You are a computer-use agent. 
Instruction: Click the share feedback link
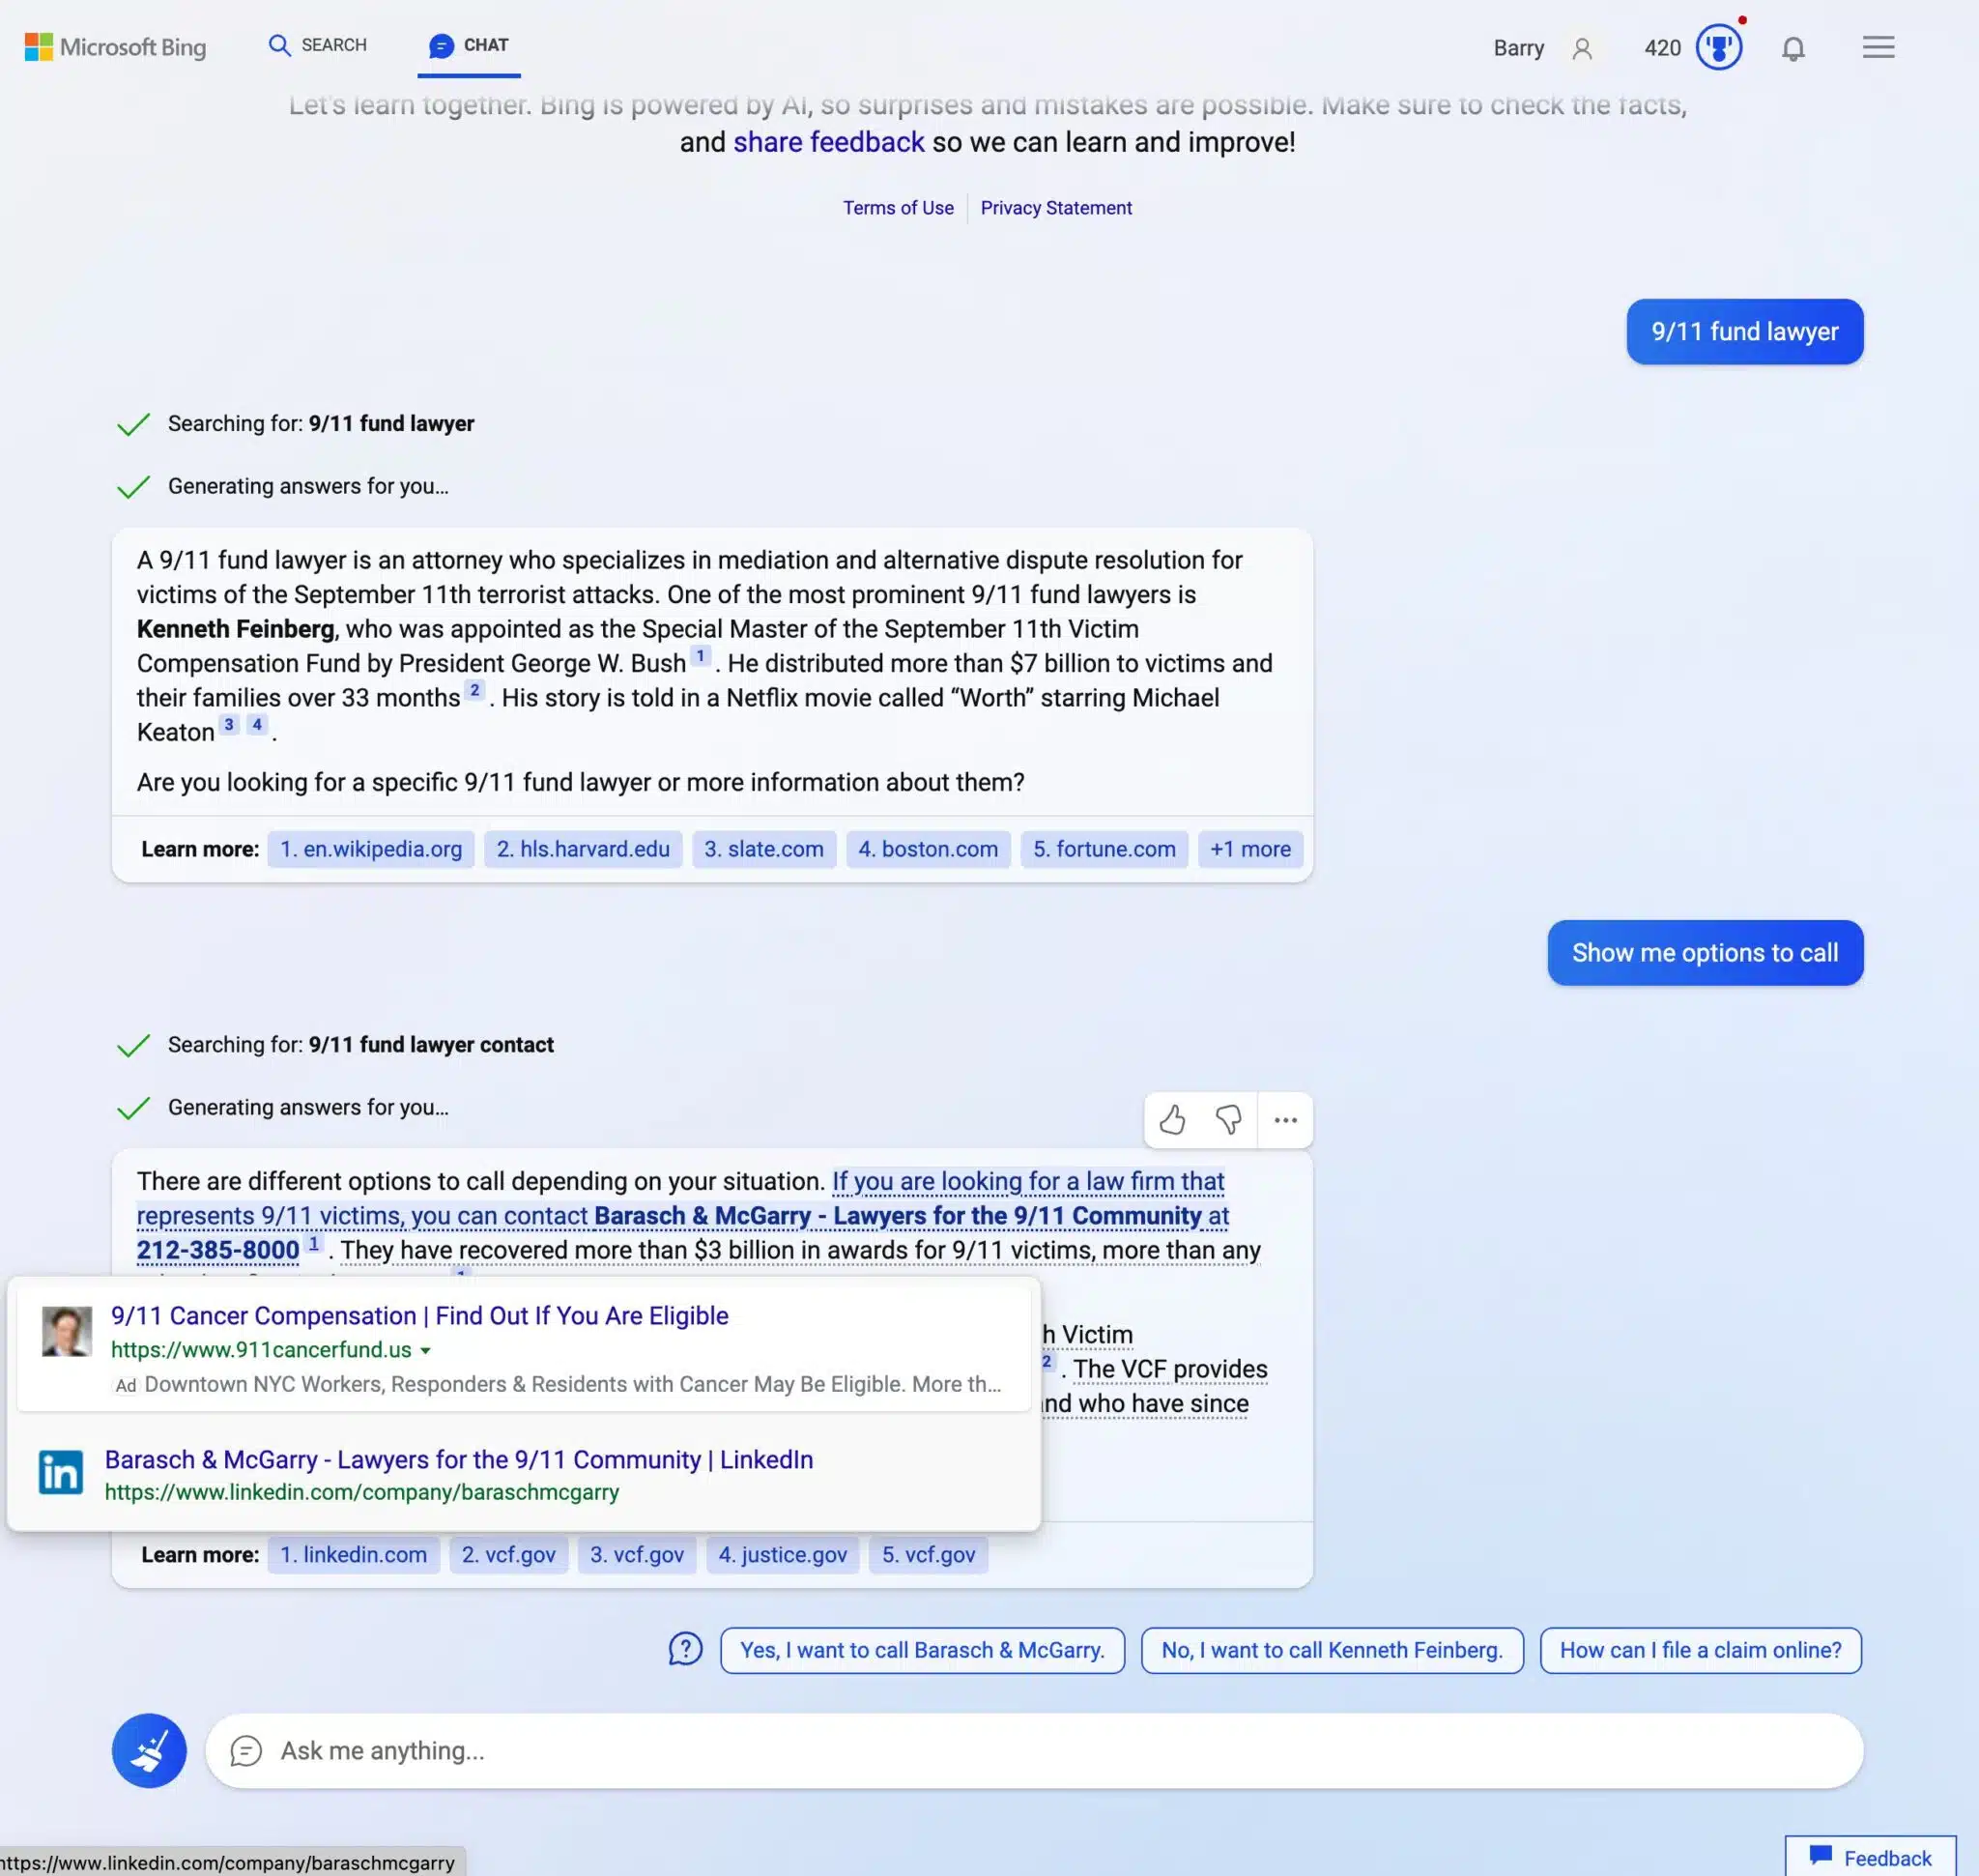coord(828,139)
